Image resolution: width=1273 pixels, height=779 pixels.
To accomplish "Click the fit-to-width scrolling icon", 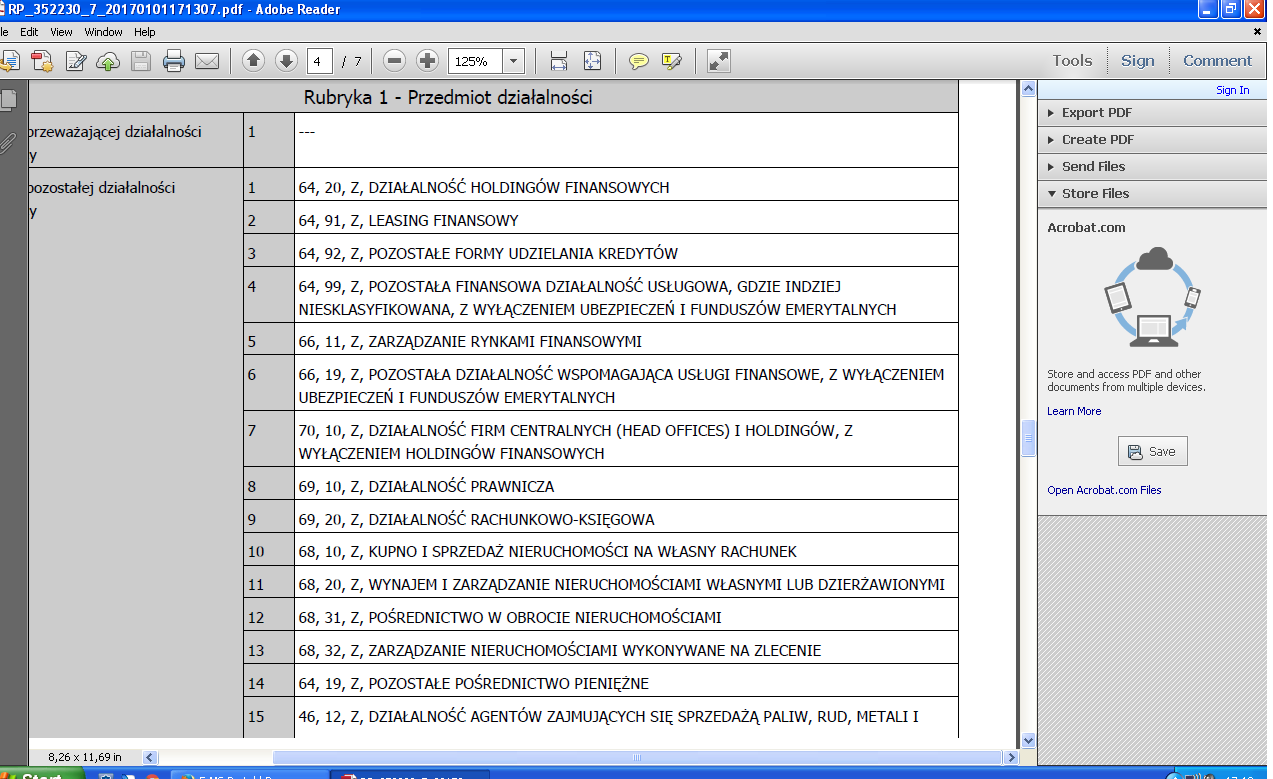I will 559,61.
